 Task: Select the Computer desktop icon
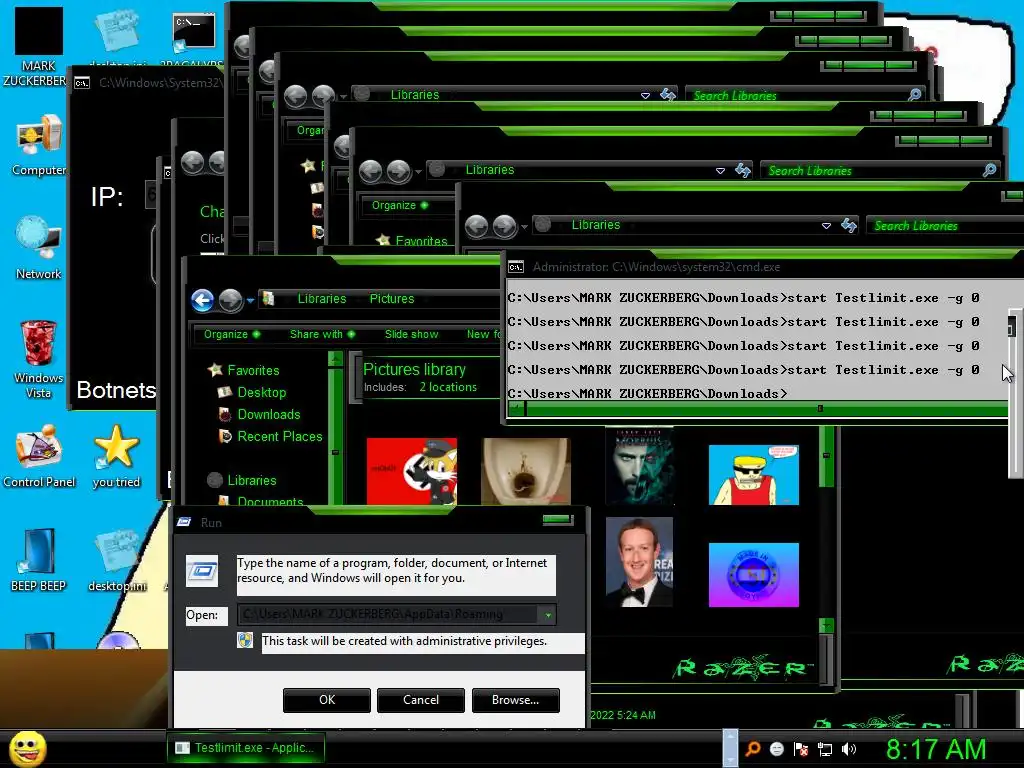[39, 145]
